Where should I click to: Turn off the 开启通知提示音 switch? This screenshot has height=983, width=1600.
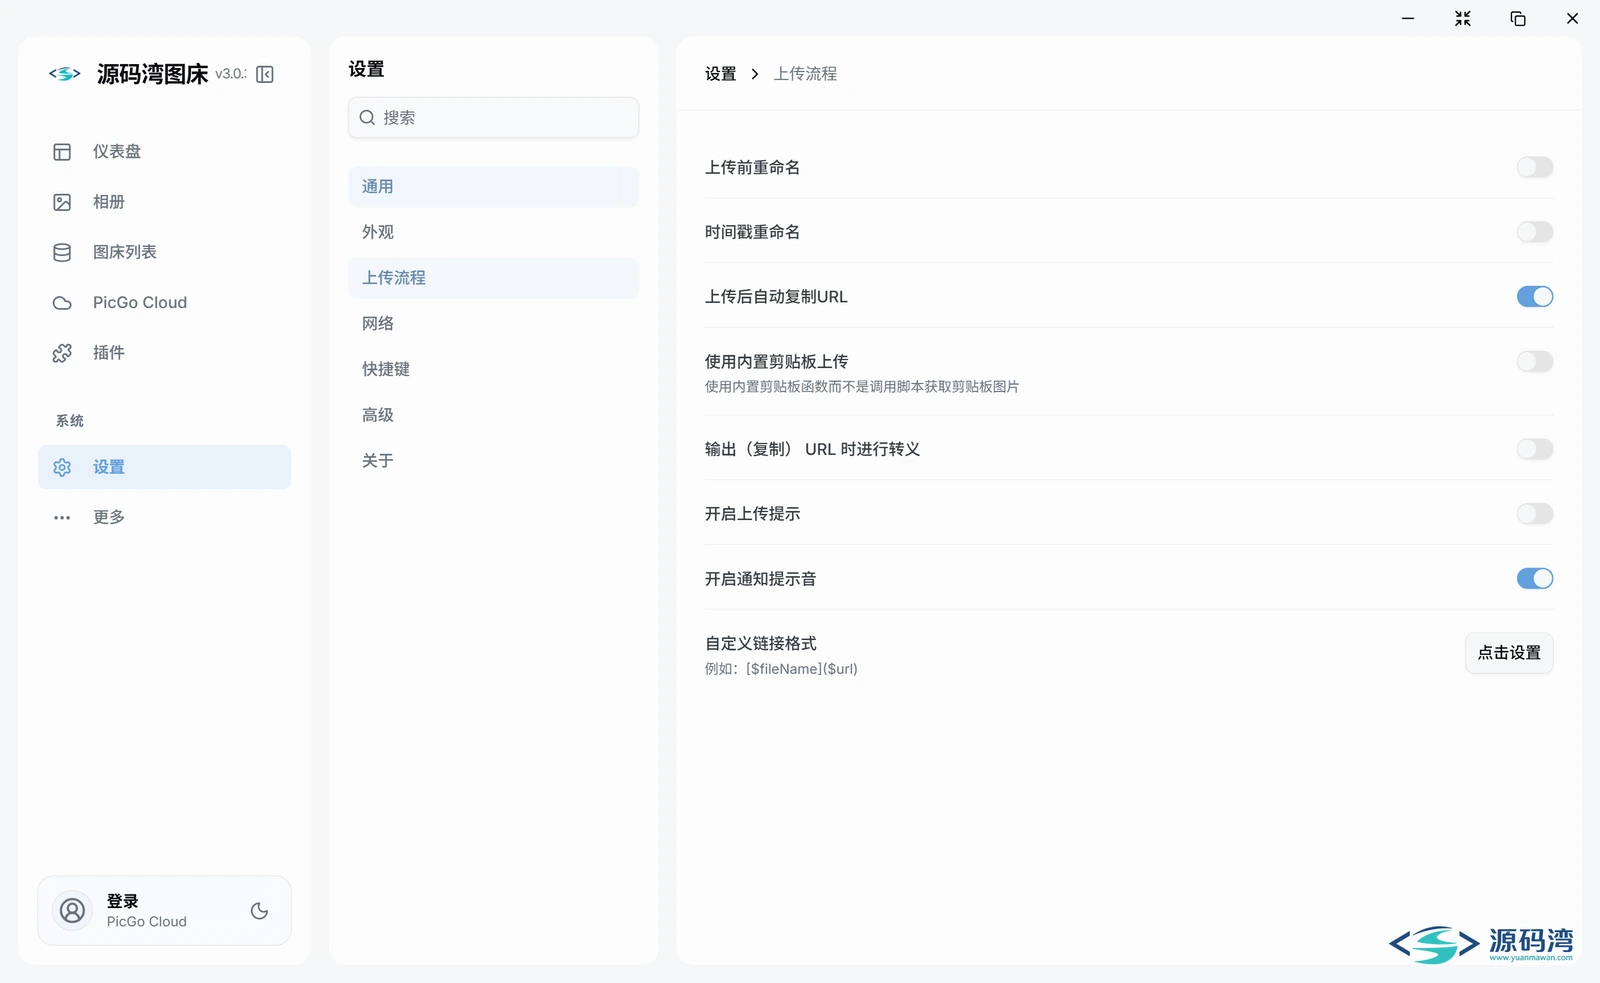coord(1535,578)
